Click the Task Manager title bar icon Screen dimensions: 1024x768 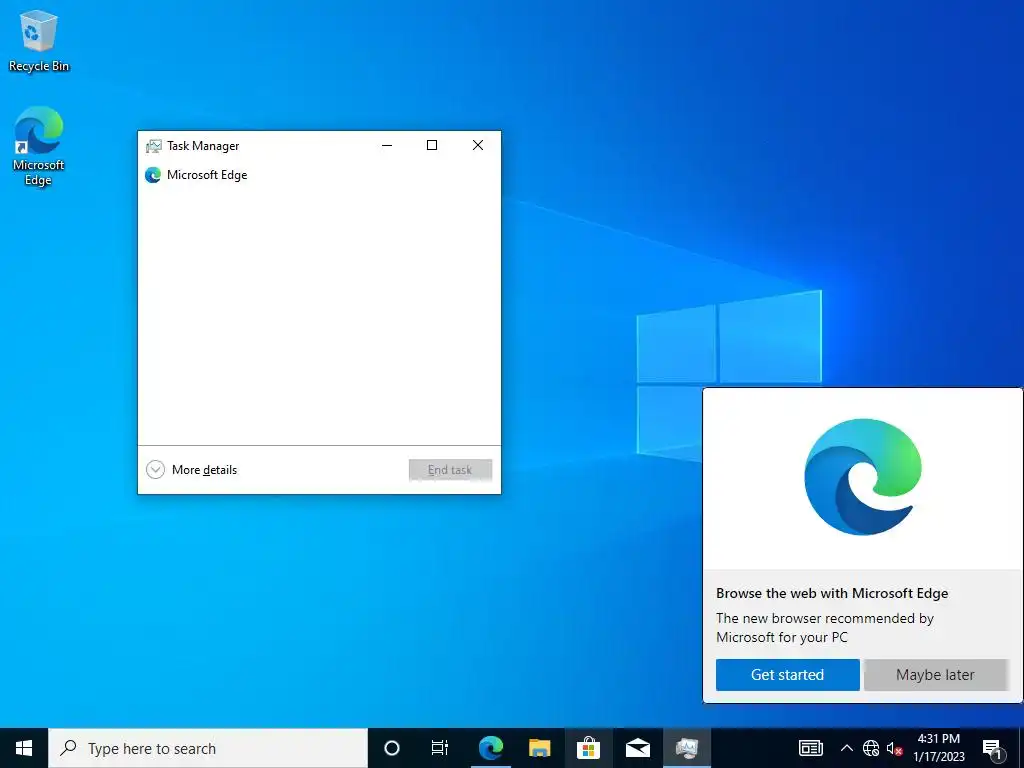153,146
